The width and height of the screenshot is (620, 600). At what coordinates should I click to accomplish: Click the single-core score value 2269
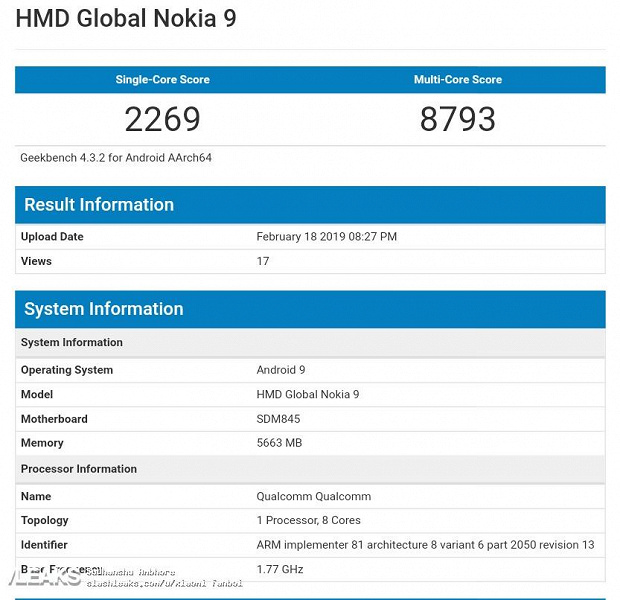pos(163,119)
